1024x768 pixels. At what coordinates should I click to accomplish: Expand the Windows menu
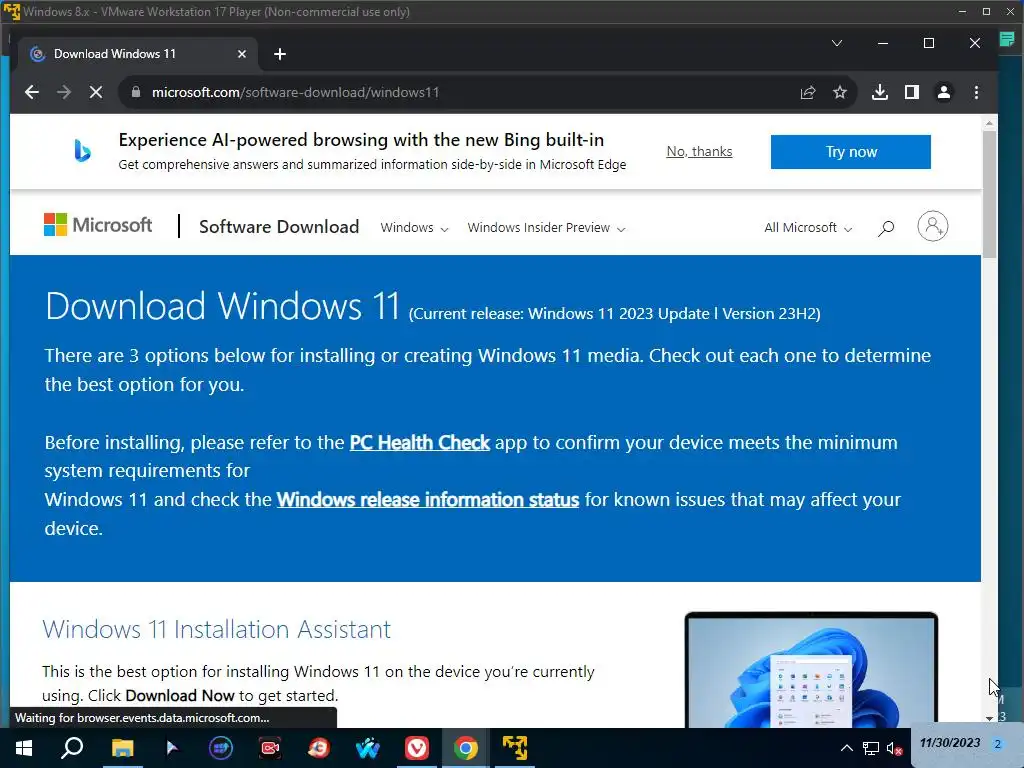click(x=415, y=228)
